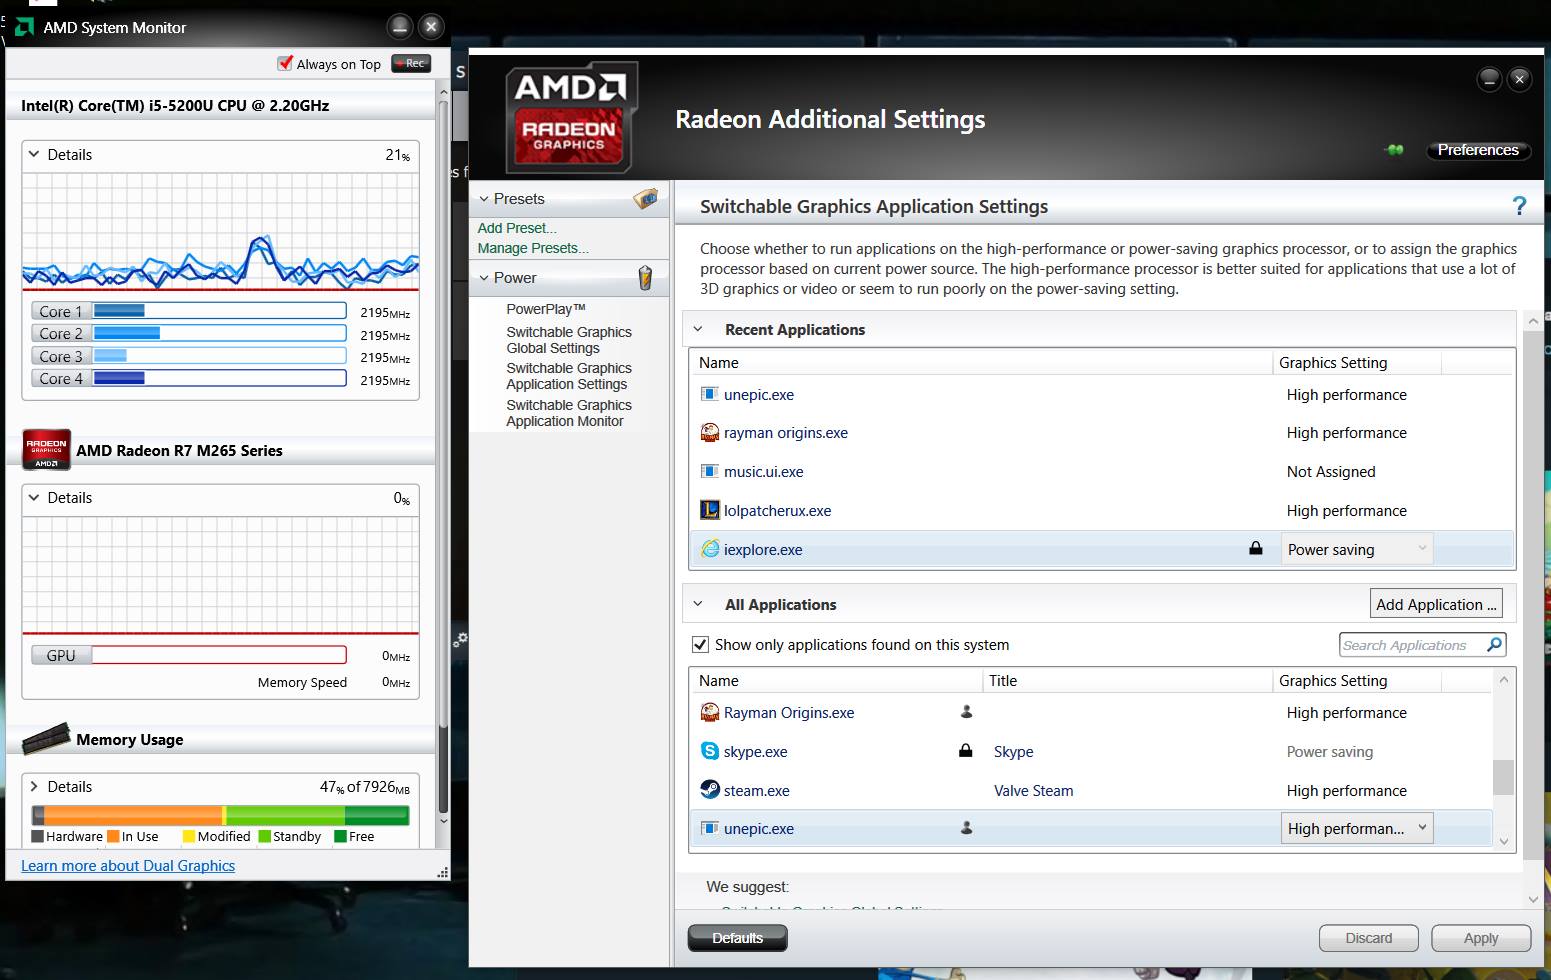Image resolution: width=1551 pixels, height=980 pixels.
Task: Click the Add Application button
Action: pos(1436,604)
